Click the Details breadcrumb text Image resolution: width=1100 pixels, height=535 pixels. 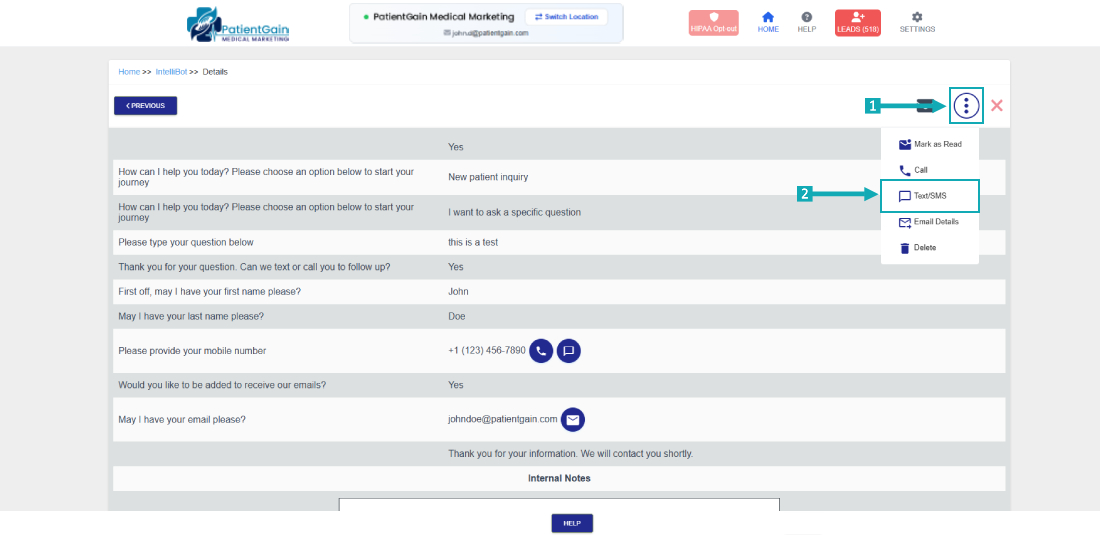pos(215,72)
